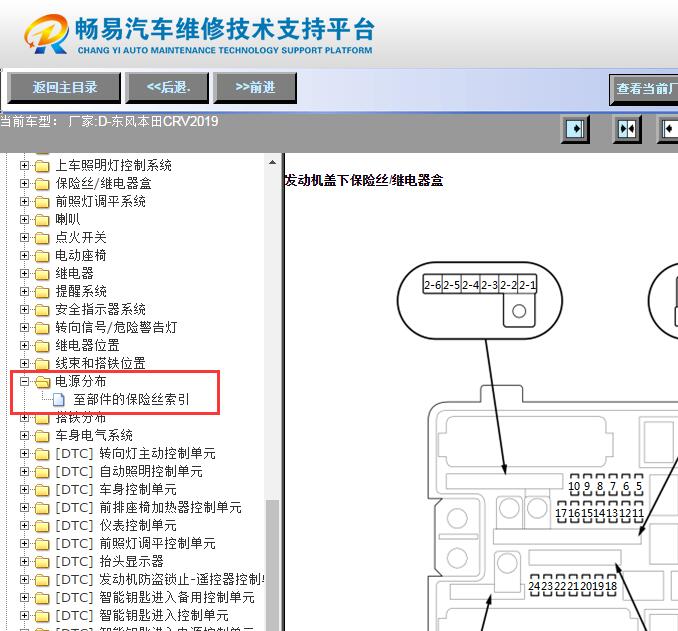This screenshot has height=631, width=678.
Task: Click the 电源分布 open folder icon
Action: point(42,382)
